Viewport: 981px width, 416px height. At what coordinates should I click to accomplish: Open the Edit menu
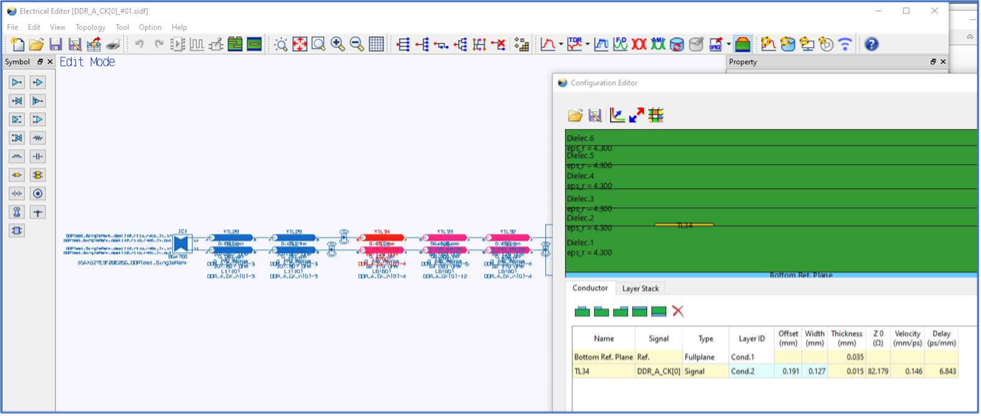point(34,28)
